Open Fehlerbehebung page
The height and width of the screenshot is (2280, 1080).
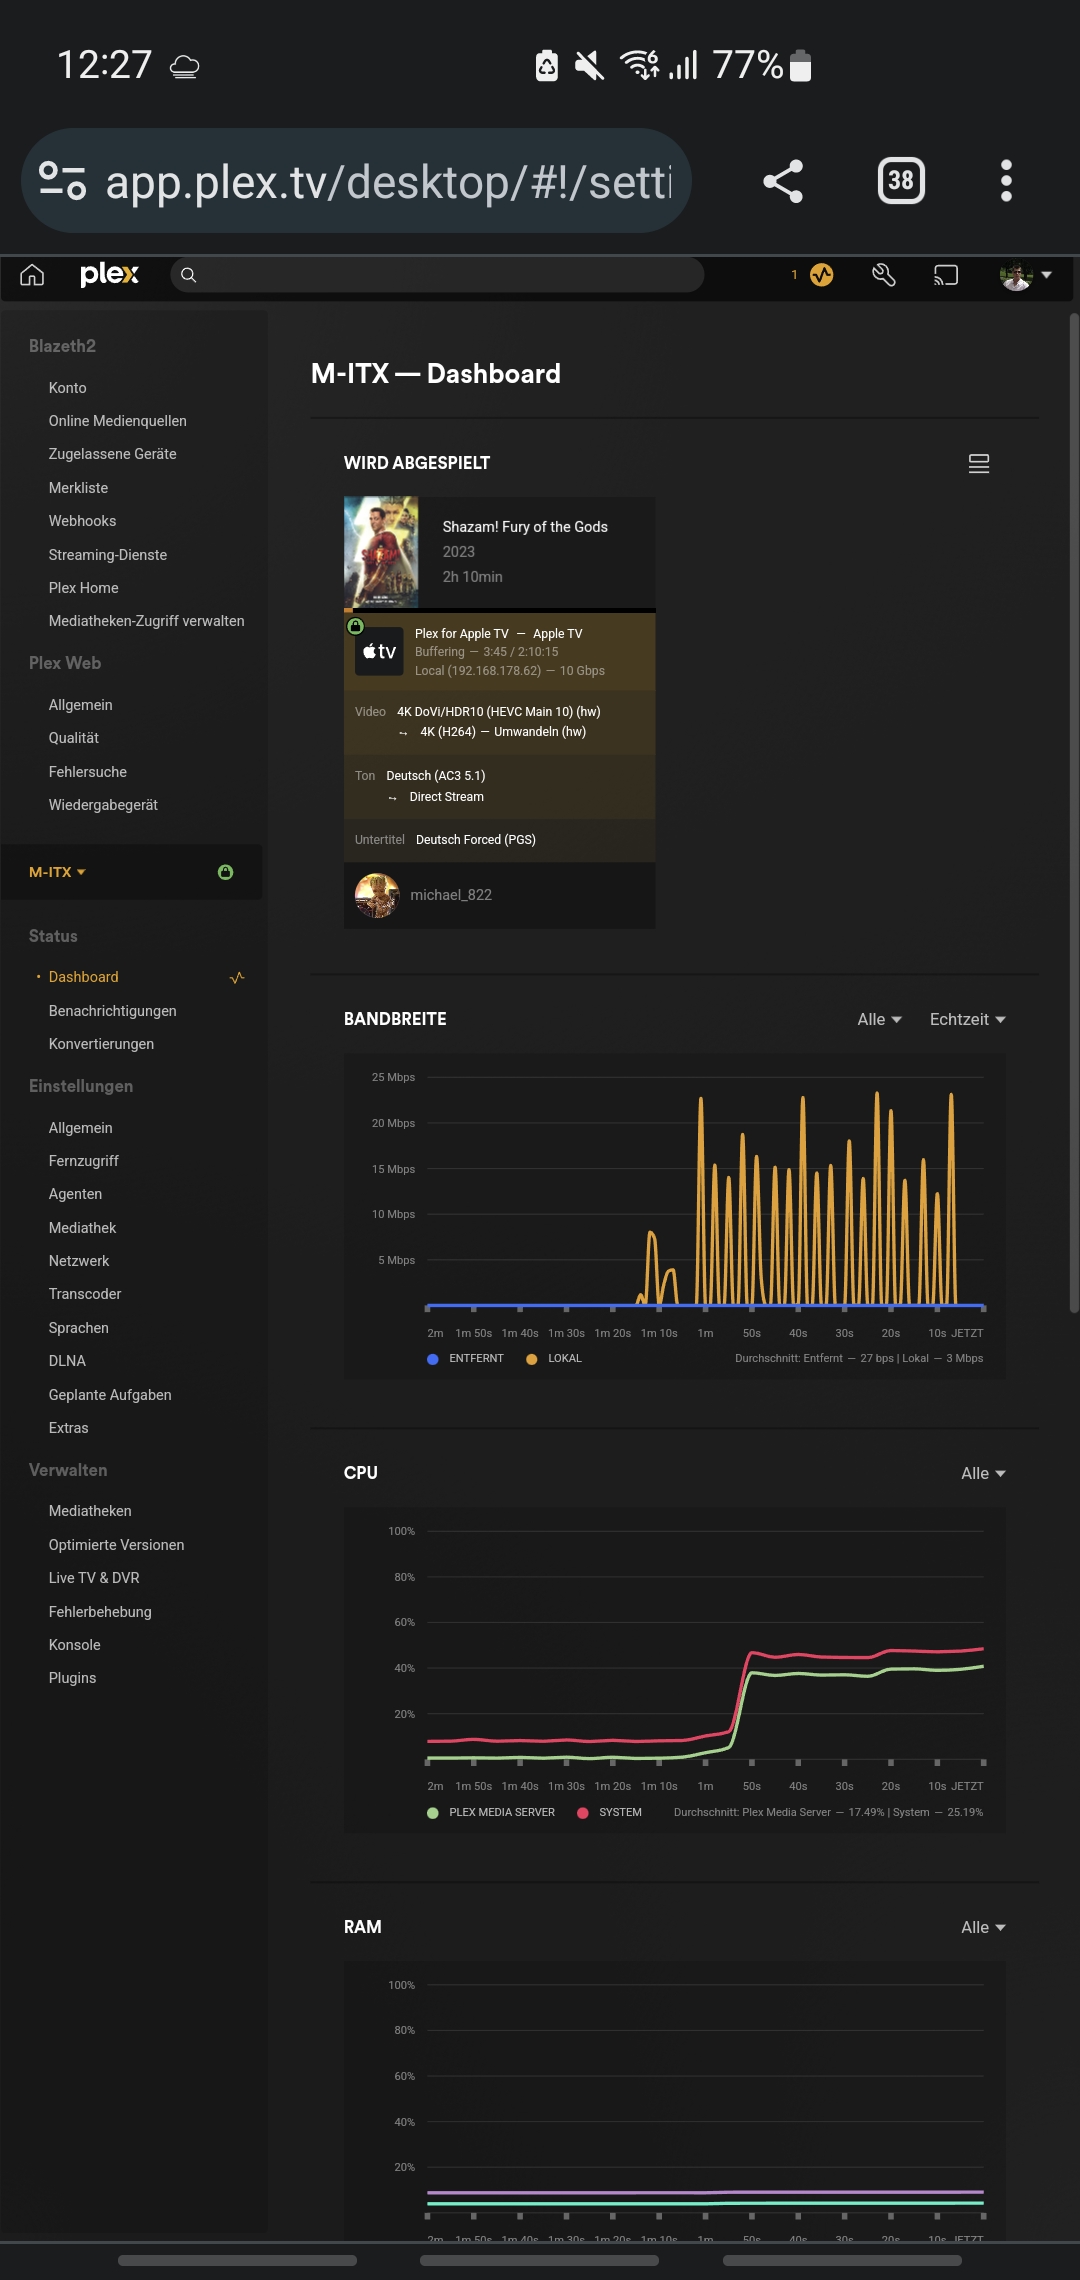pos(100,1612)
